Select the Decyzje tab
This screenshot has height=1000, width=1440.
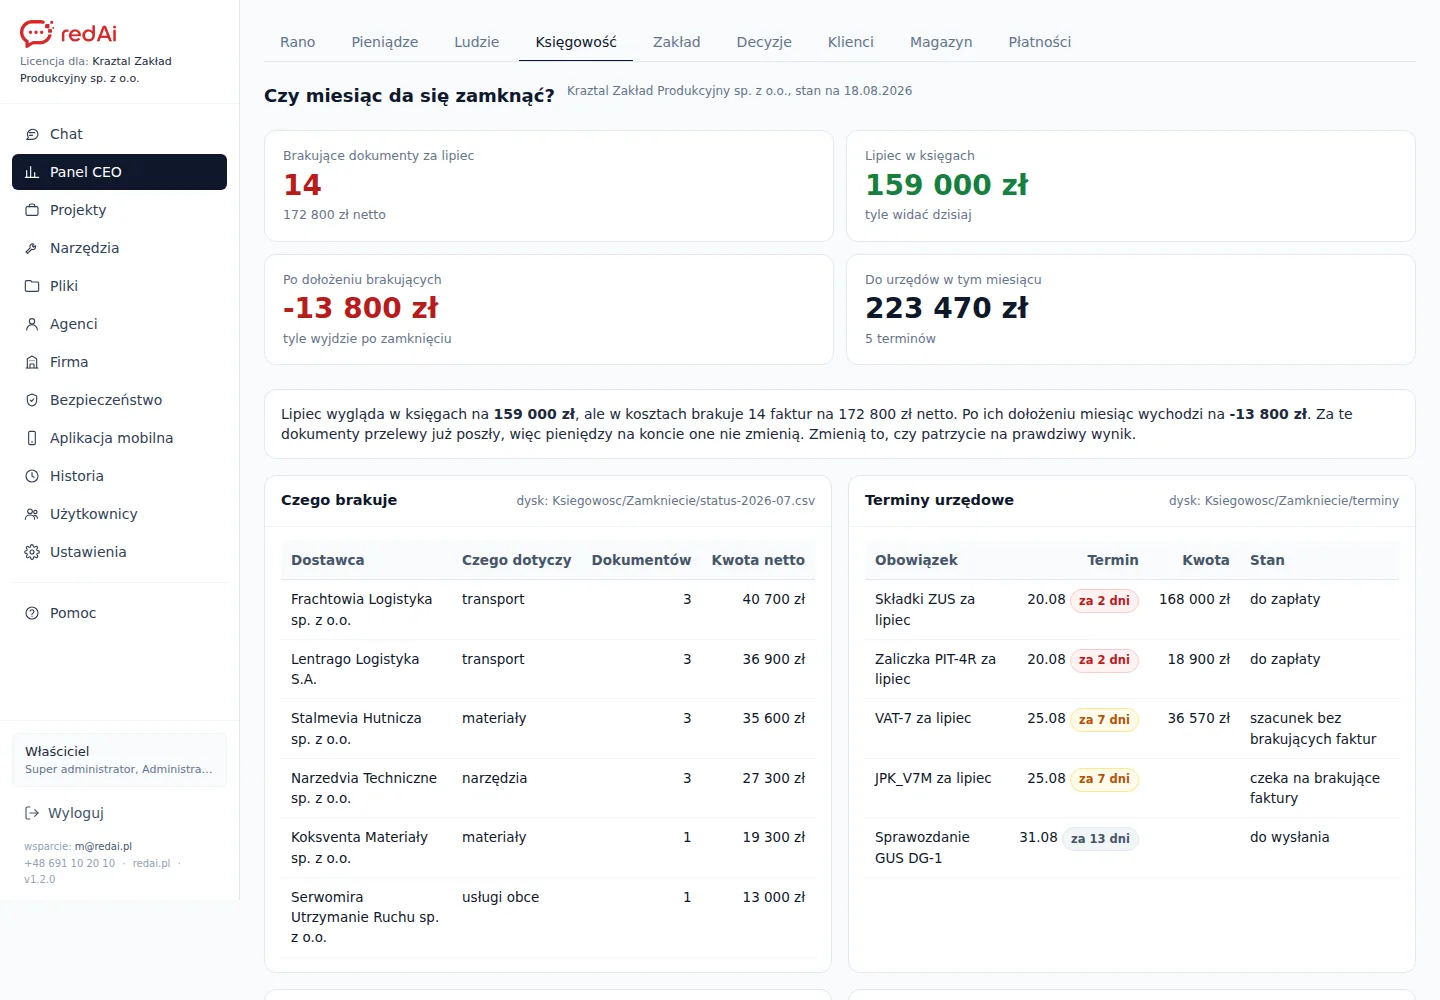764,42
